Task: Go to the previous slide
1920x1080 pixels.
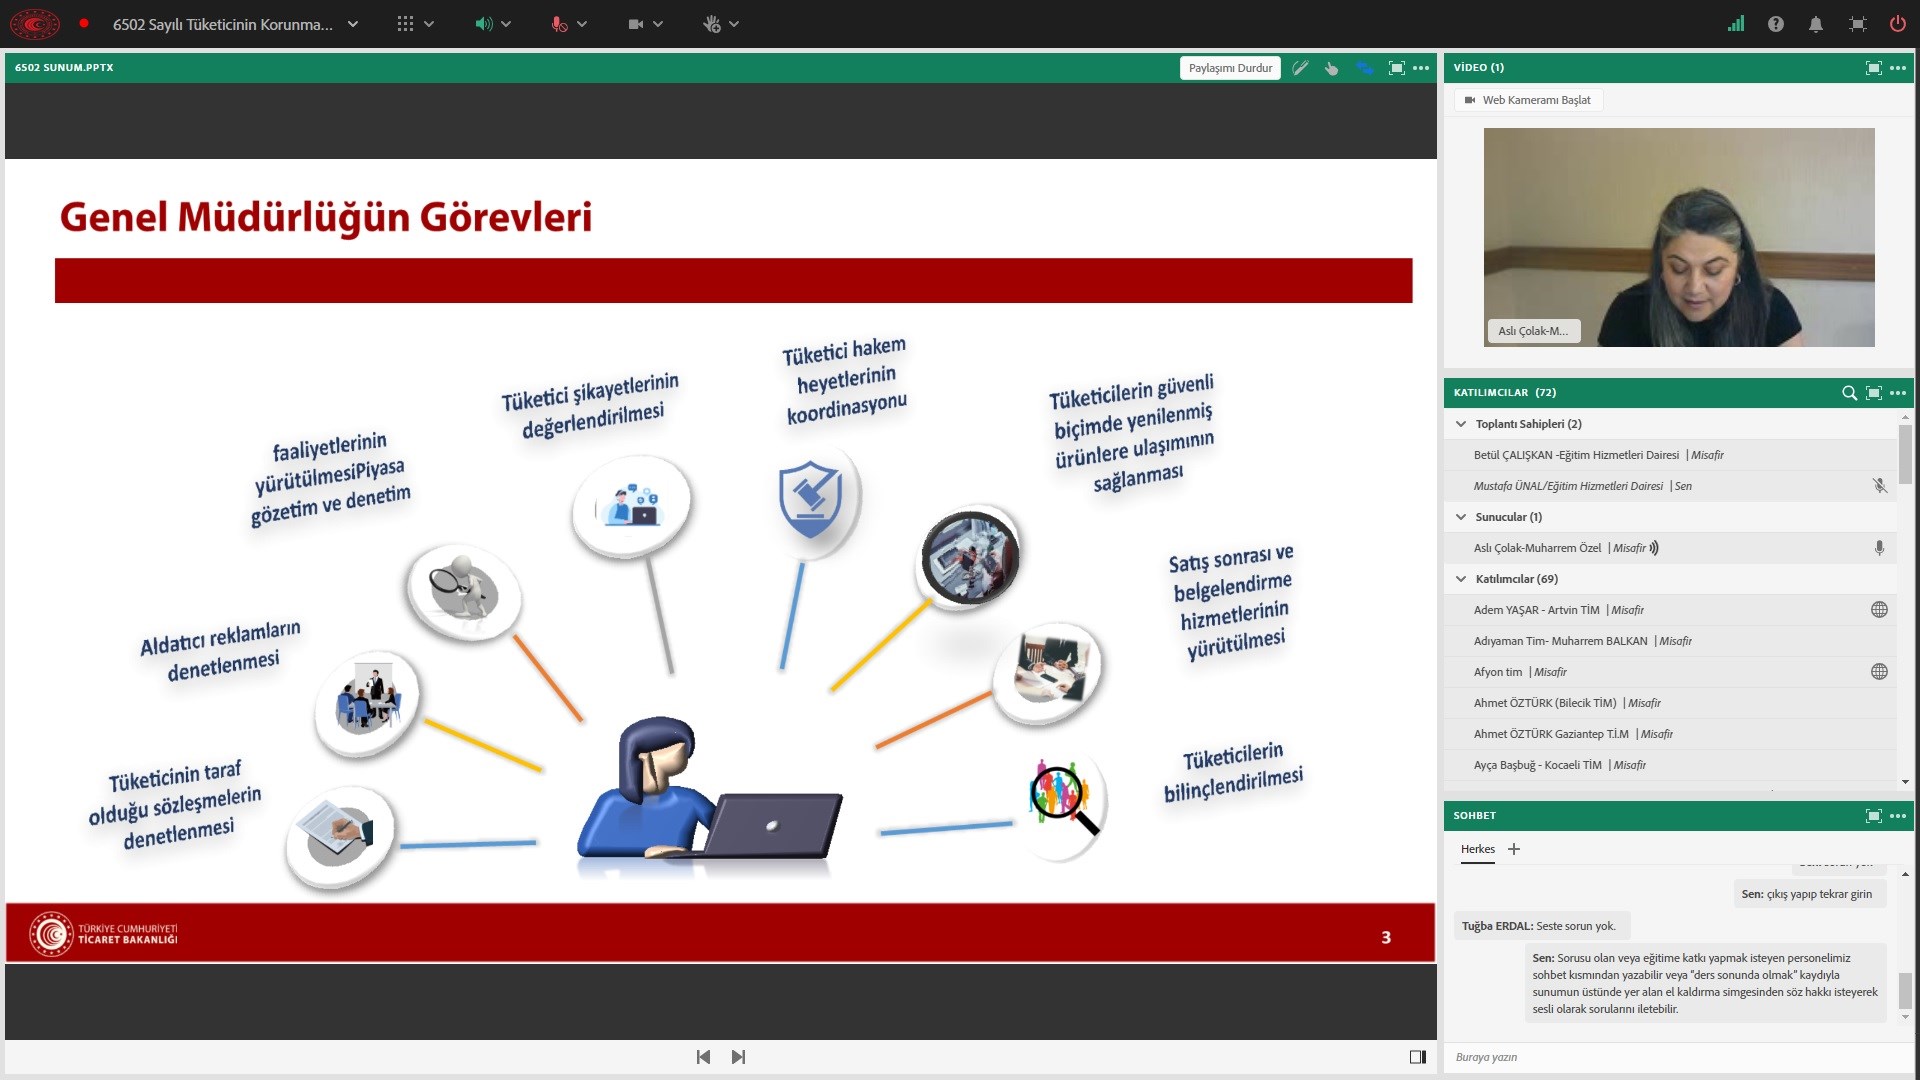Action: tap(703, 1057)
